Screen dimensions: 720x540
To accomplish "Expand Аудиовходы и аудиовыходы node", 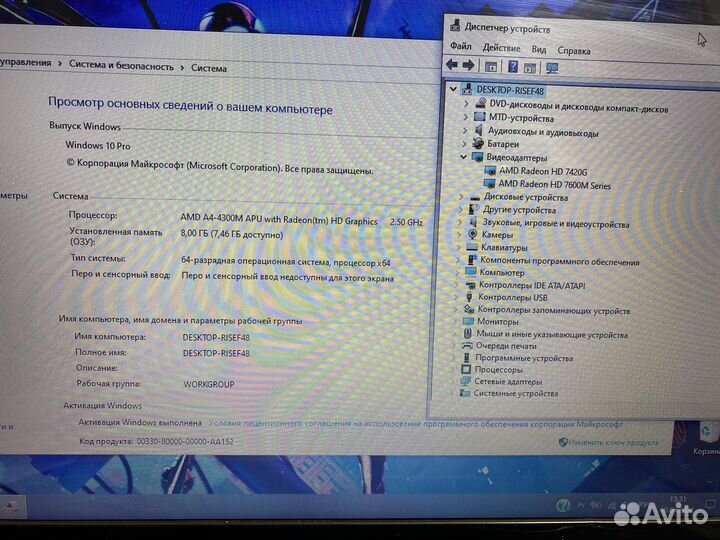I will (465, 130).
